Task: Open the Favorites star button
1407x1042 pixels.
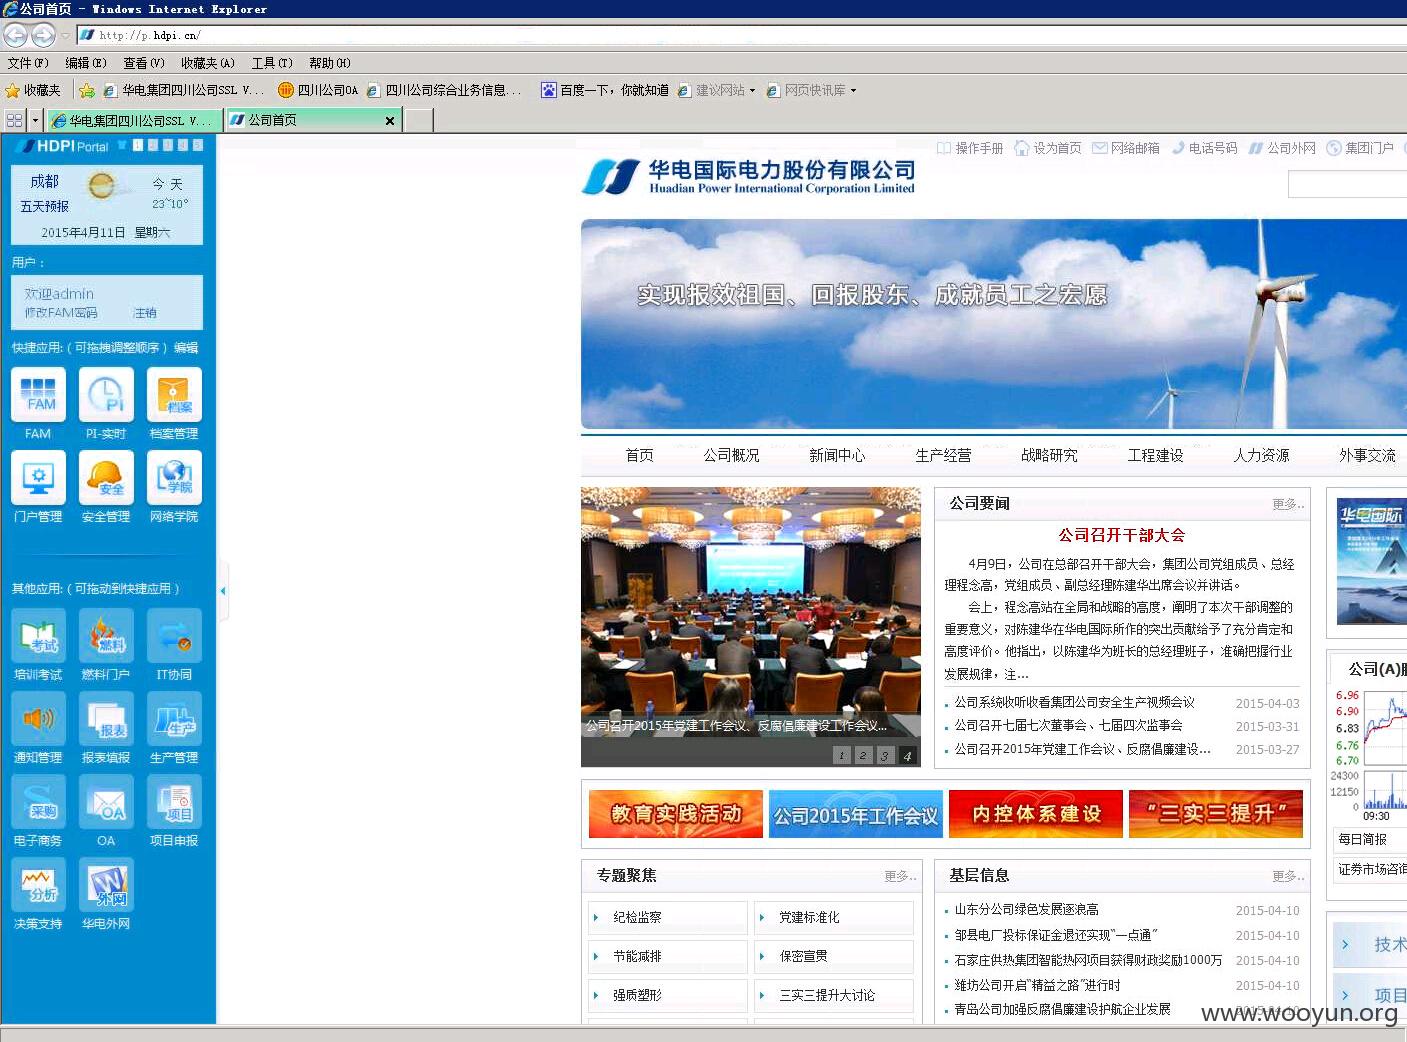Action: [33, 90]
